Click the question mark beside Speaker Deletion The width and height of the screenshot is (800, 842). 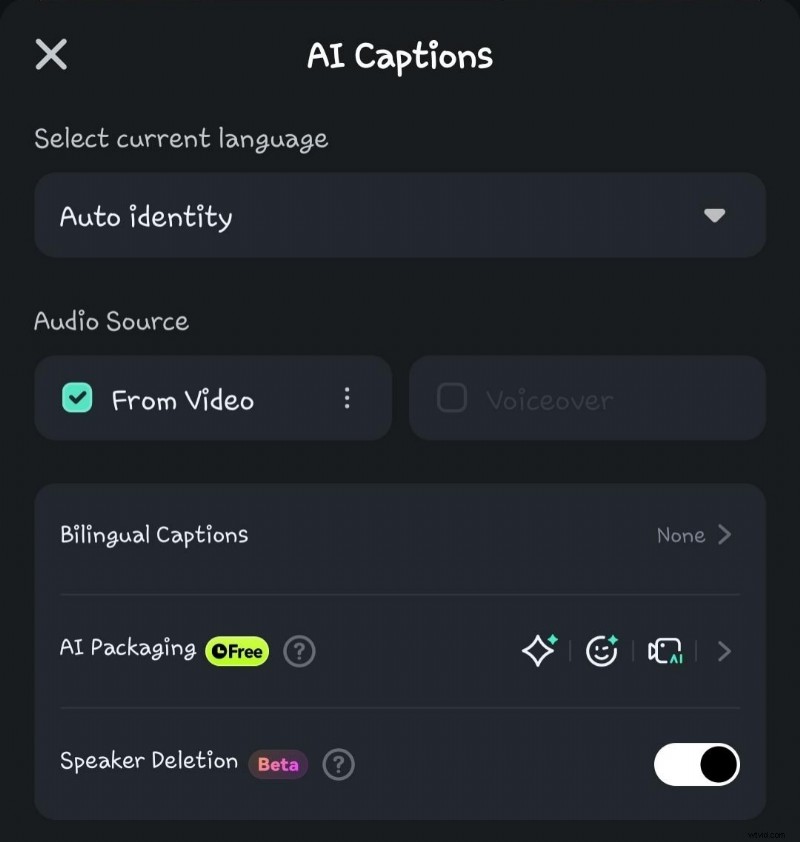click(338, 765)
